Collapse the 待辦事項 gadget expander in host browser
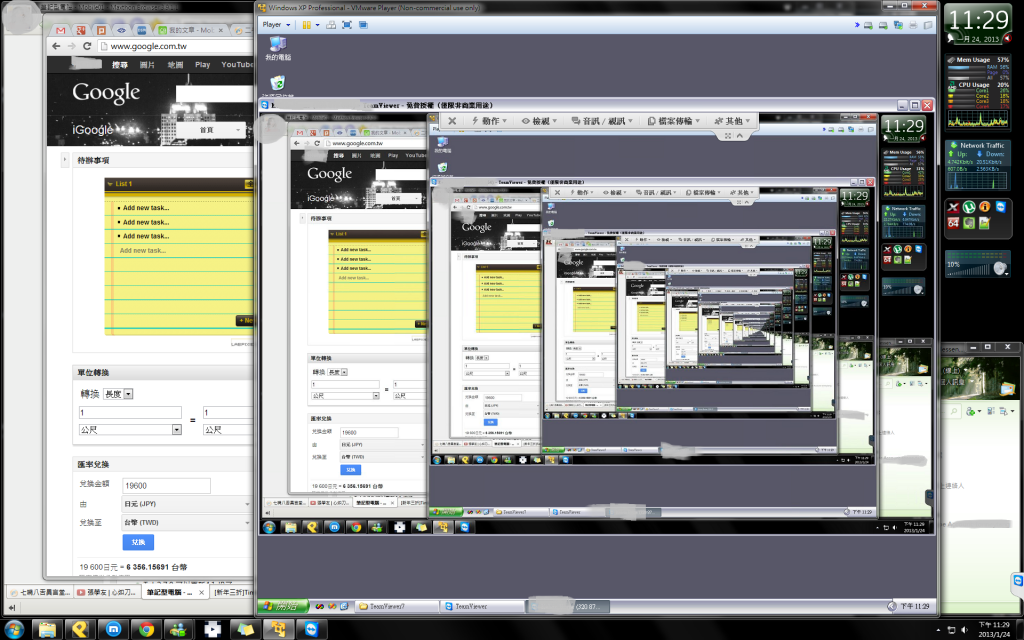The width and height of the screenshot is (1024, 640). [65, 160]
